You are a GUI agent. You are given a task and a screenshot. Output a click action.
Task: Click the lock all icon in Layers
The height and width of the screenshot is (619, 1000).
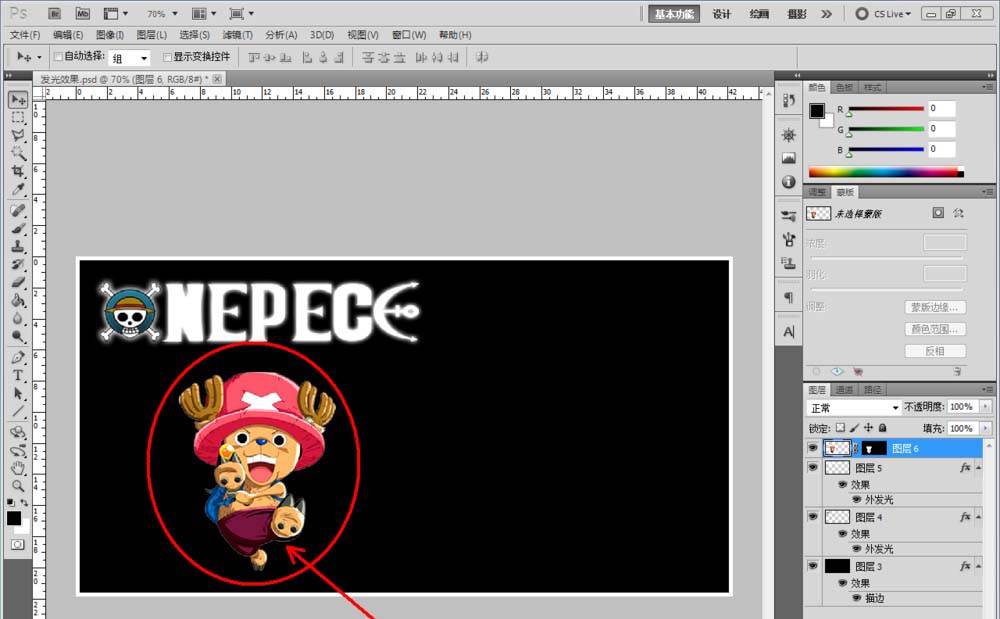pyautogui.click(x=883, y=428)
